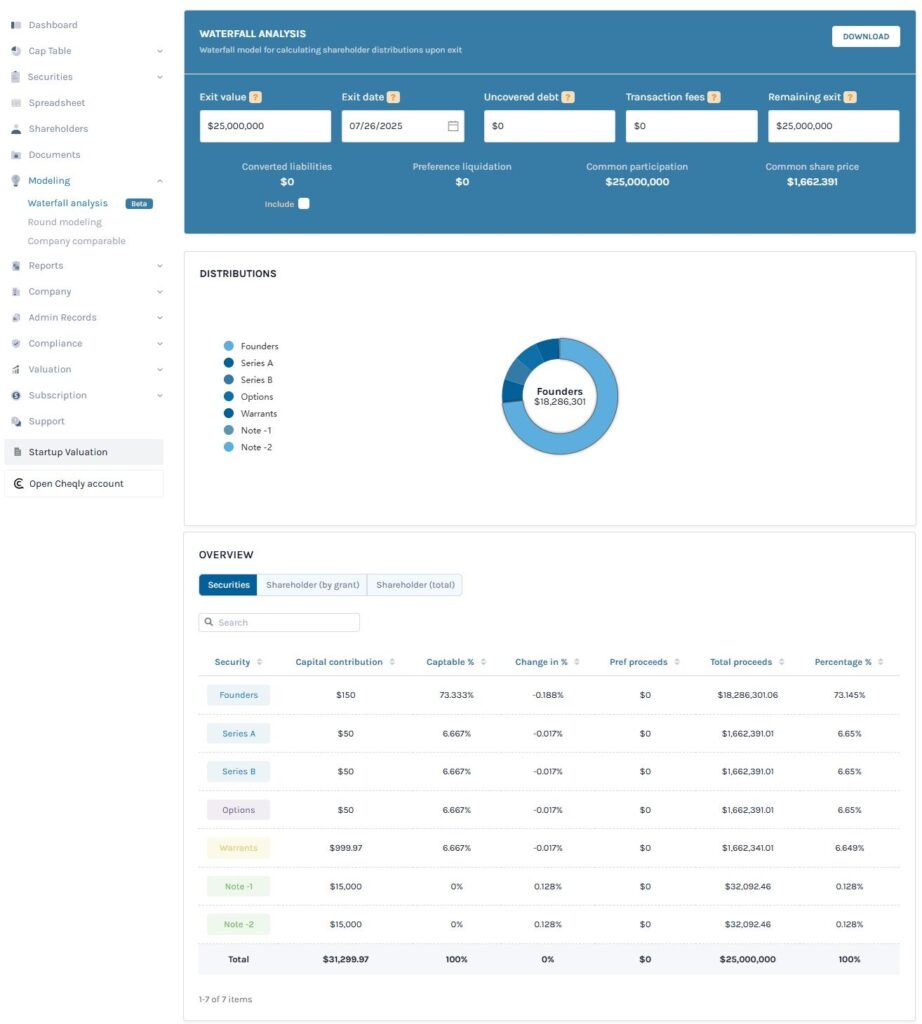Open Round modeling submenu item
The width and height of the screenshot is (922, 1024).
(65, 222)
